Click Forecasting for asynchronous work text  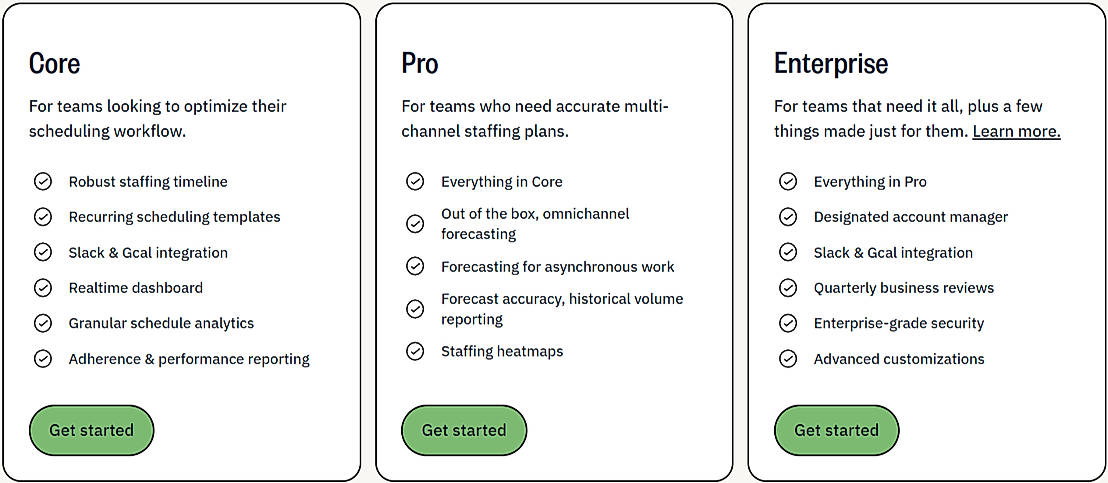click(557, 267)
